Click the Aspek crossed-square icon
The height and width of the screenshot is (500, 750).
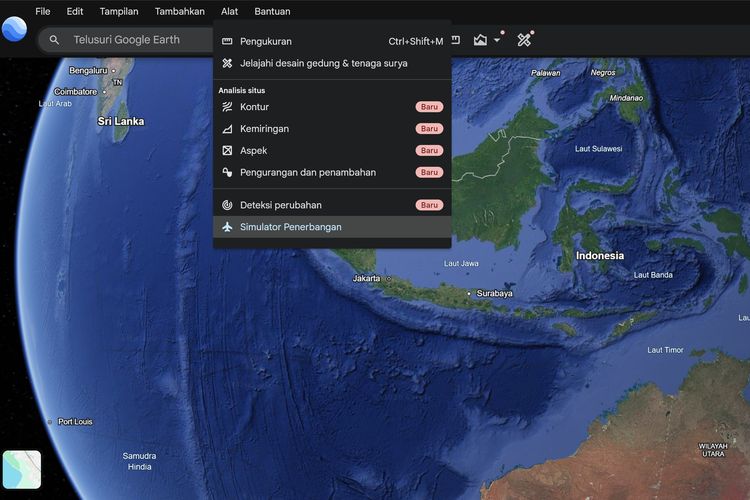point(227,150)
